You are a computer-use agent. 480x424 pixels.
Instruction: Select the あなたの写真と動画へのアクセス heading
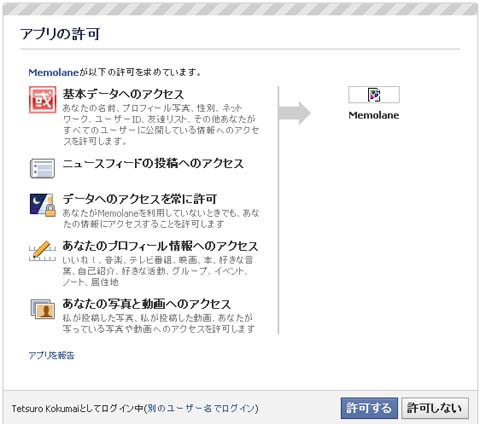pos(146,304)
